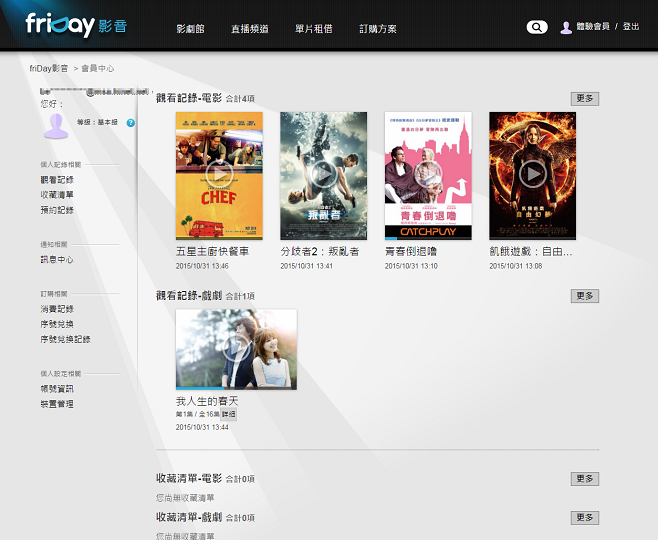This screenshot has height=540, width=658.
Task: Play the CHEF movie via play icon
Action: [219, 174]
